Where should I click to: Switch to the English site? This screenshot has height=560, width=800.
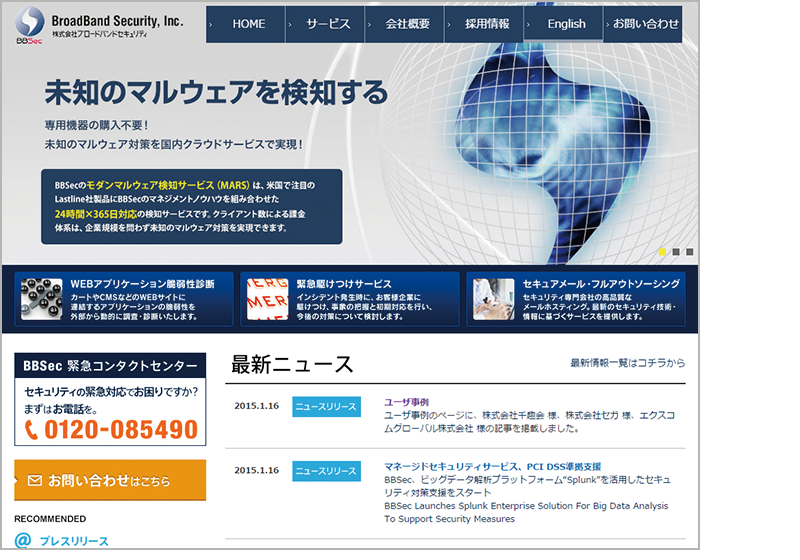(564, 24)
